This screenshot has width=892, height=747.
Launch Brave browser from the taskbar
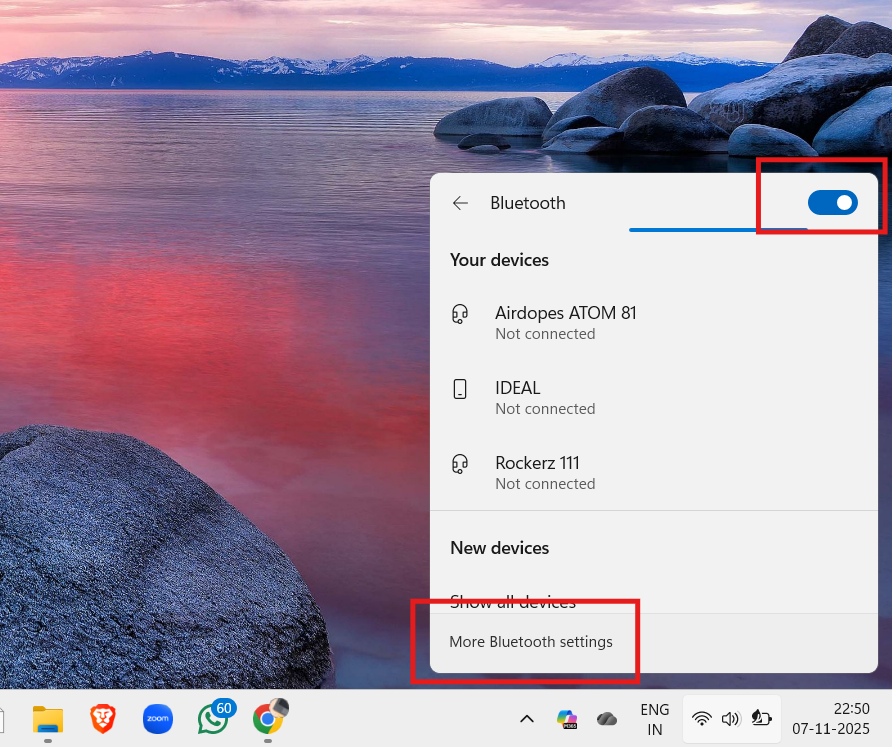pos(103,718)
